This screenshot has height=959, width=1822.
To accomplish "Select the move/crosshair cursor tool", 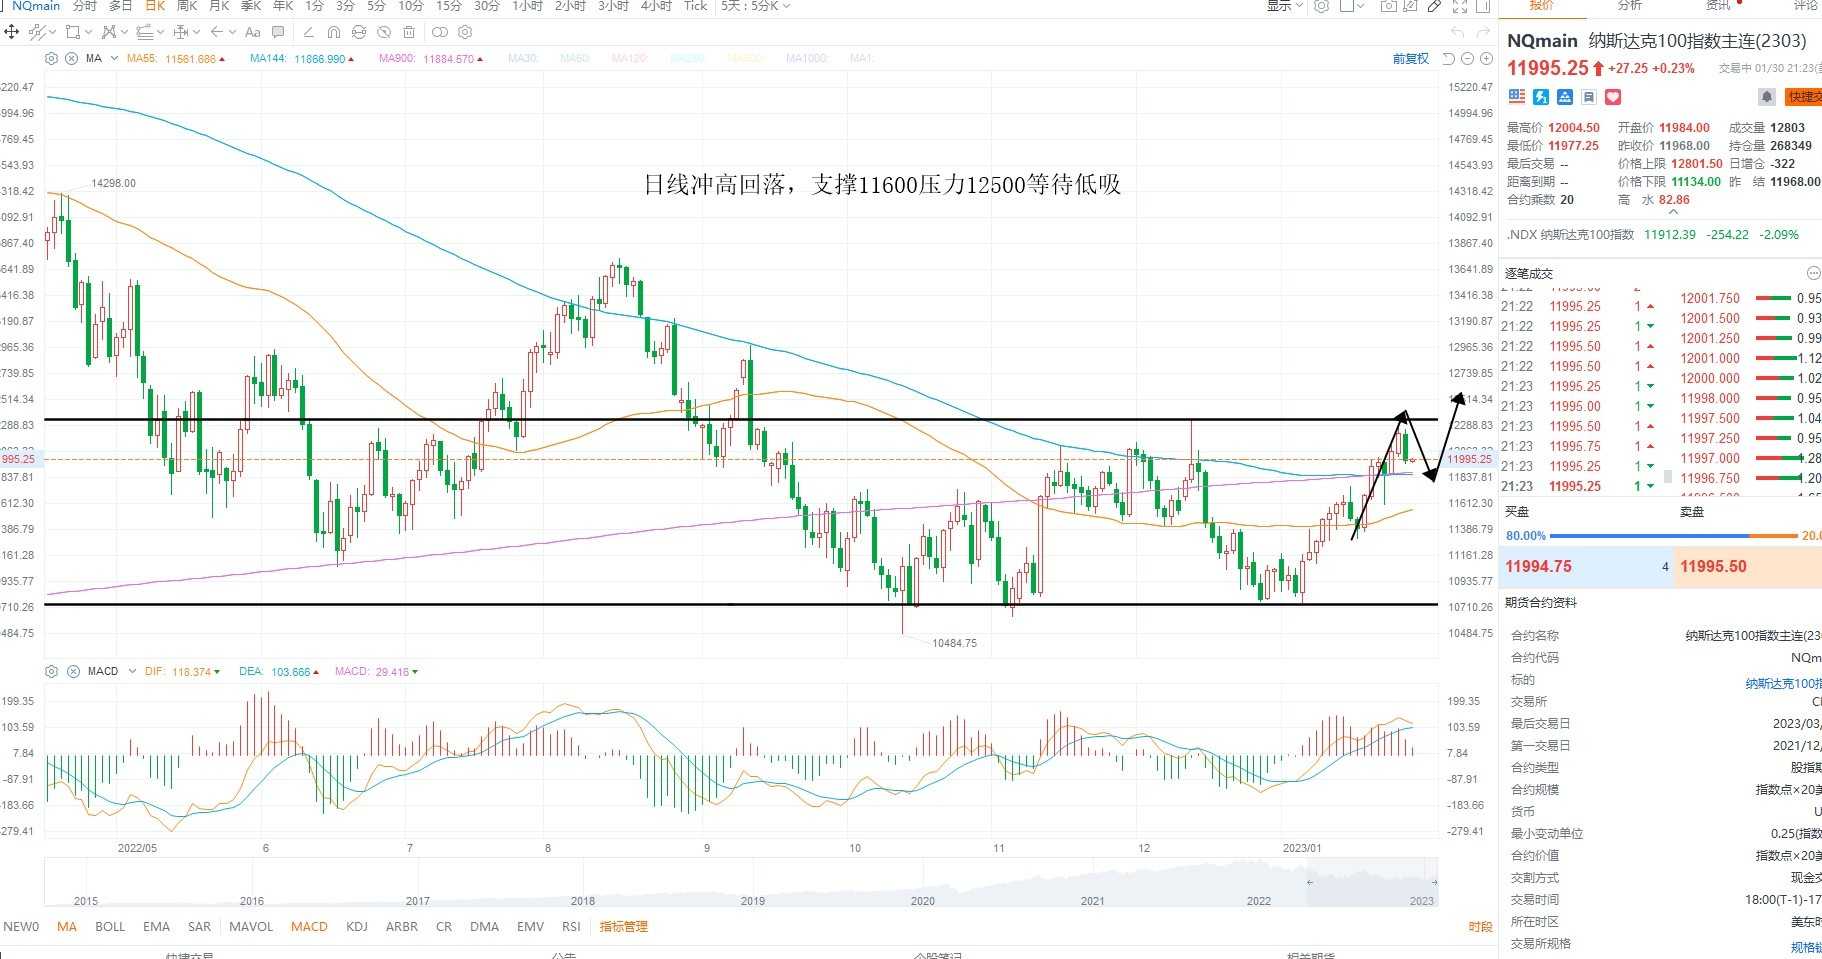I will 12,32.
